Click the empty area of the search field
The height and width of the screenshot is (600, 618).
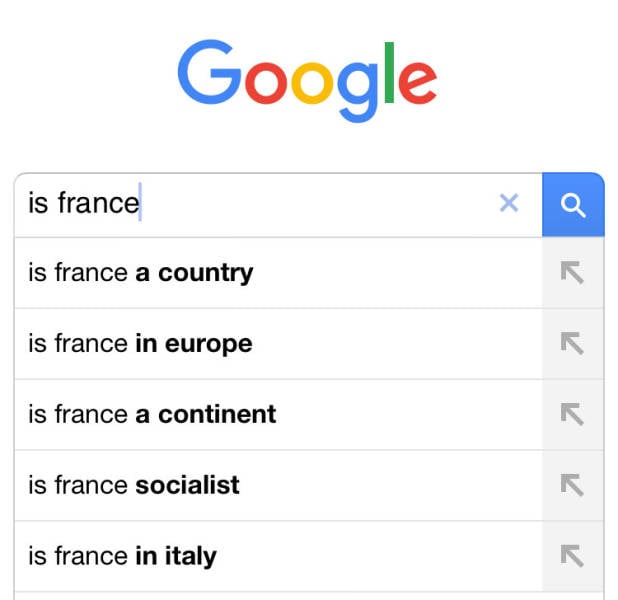(320, 204)
